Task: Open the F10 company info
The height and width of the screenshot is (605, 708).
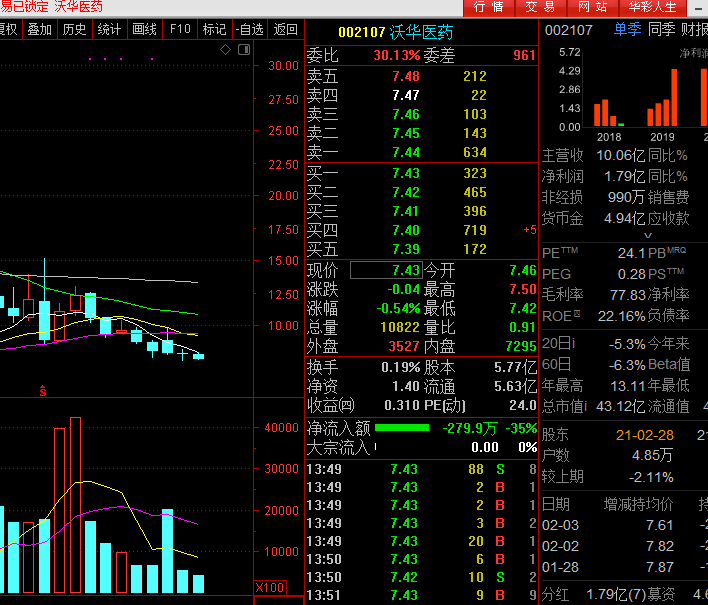Action: 180,29
